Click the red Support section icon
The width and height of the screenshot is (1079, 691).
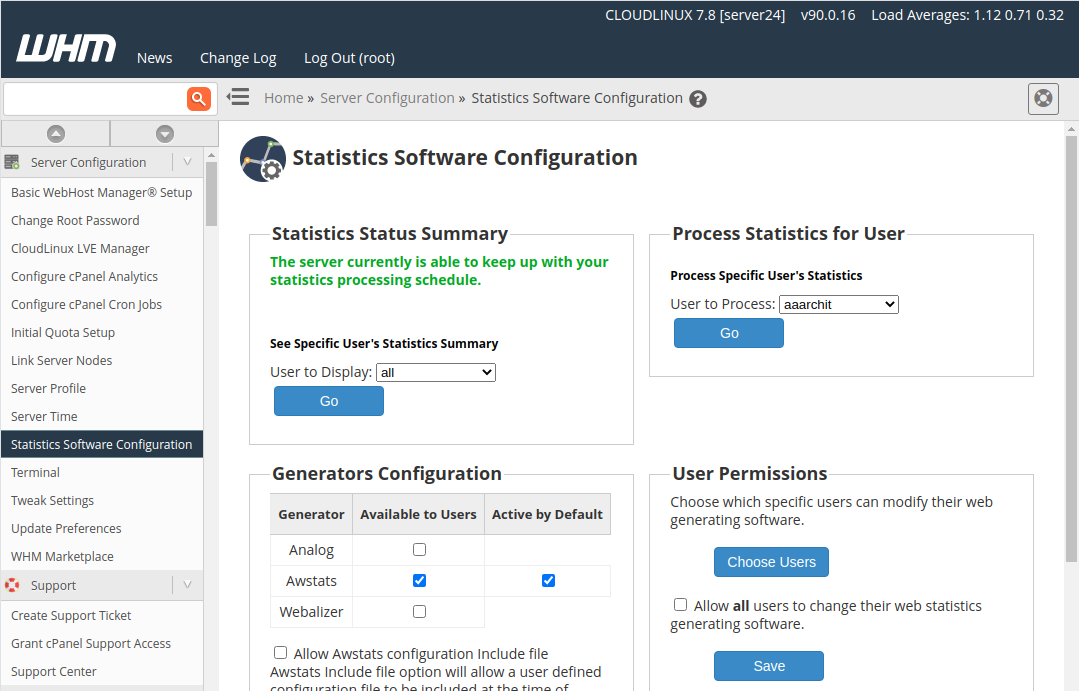tap(13, 585)
